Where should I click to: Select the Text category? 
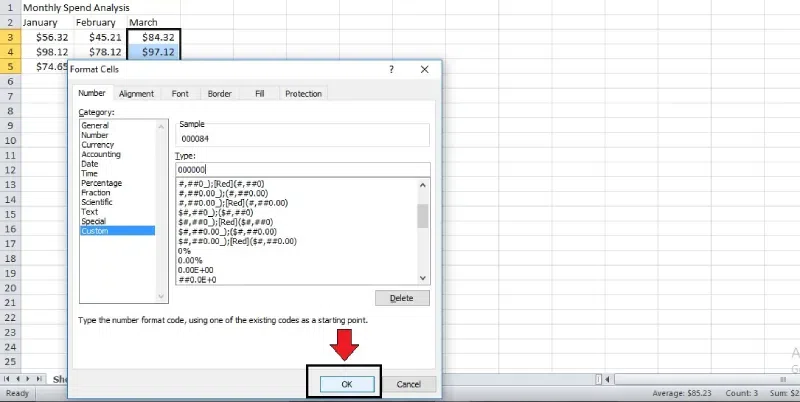[89, 212]
